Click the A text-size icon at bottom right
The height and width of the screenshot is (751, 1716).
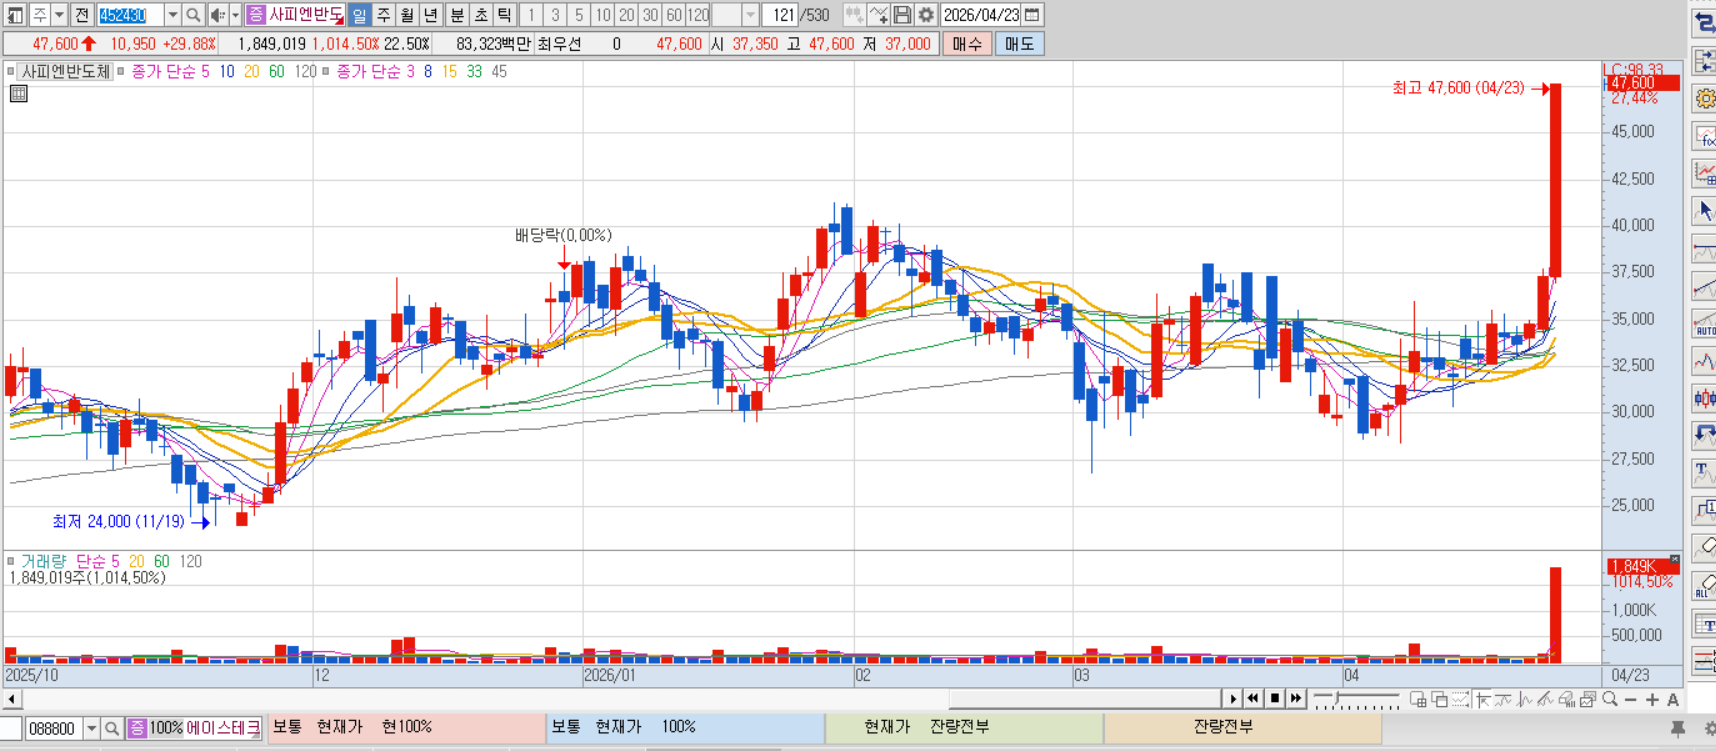(1673, 700)
